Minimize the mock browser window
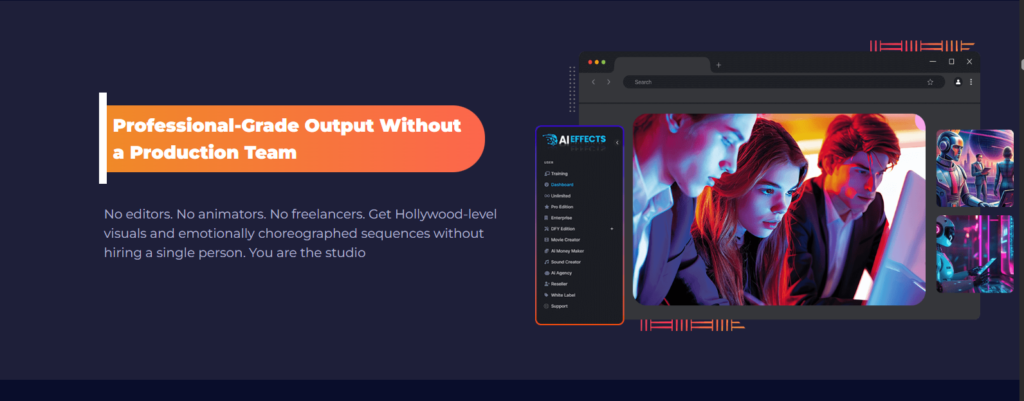The image size is (1024, 401). pyautogui.click(x=934, y=61)
